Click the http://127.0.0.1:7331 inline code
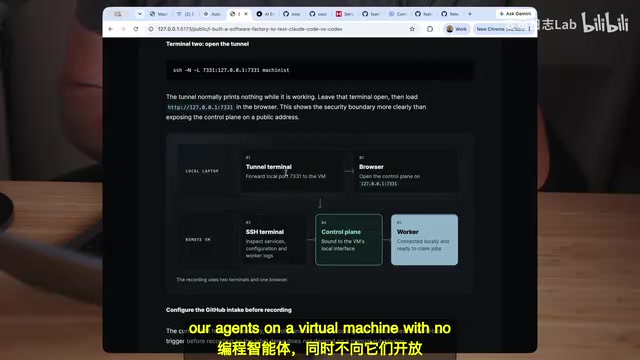The height and width of the screenshot is (360, 640). [200, 107]
